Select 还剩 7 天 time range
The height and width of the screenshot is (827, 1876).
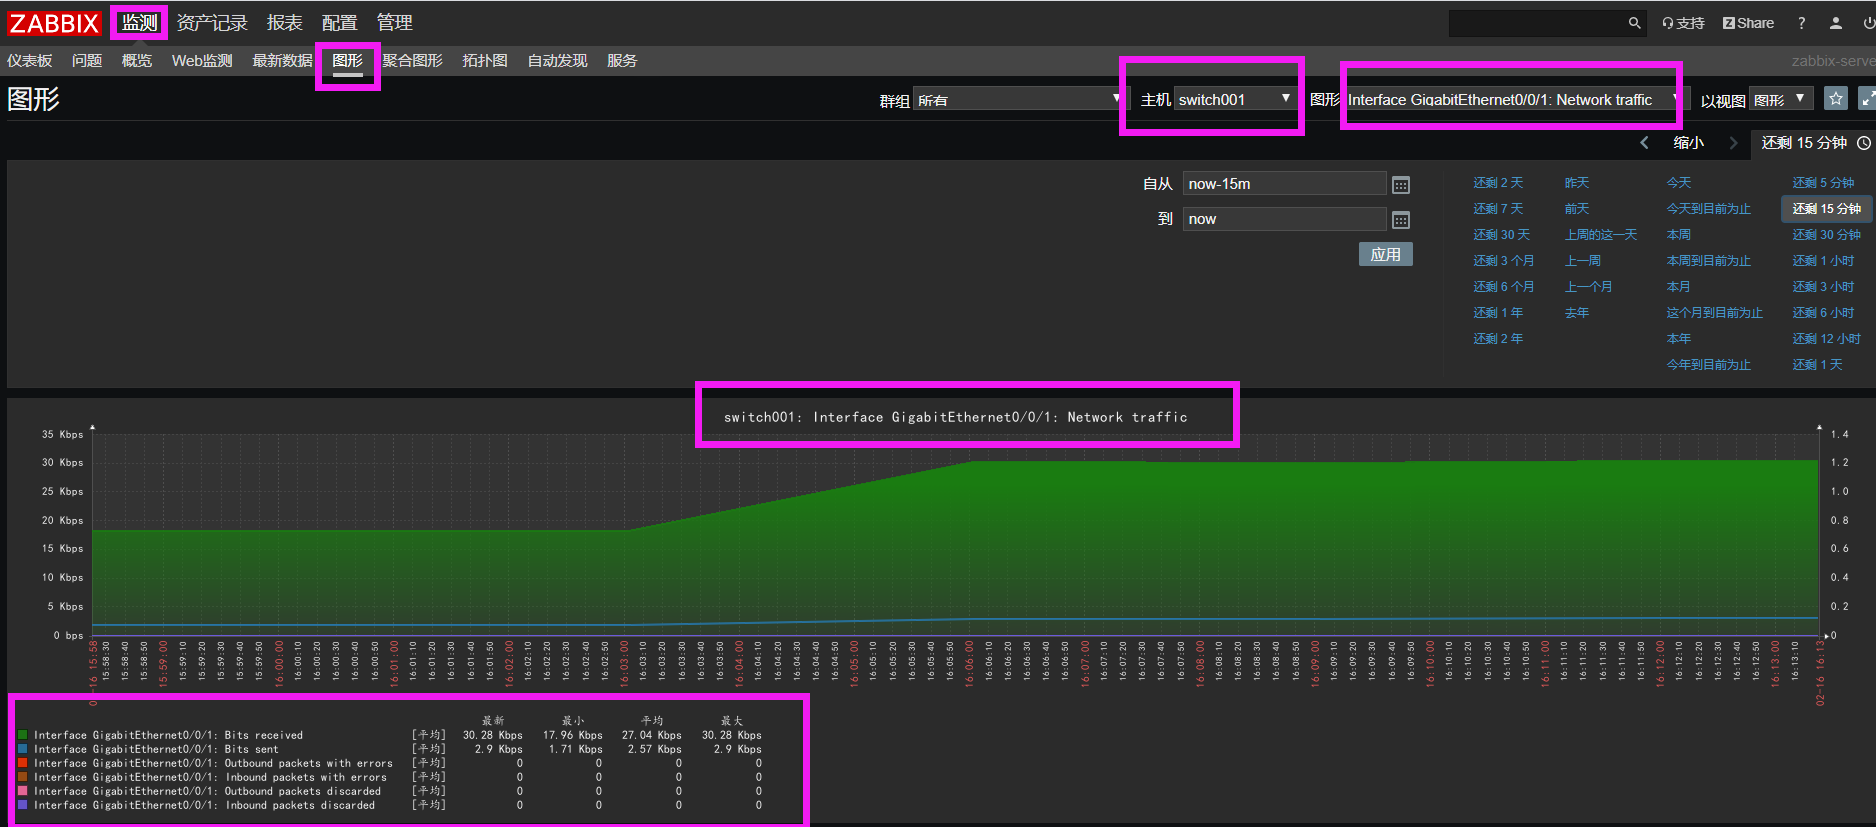(1498, 209)
